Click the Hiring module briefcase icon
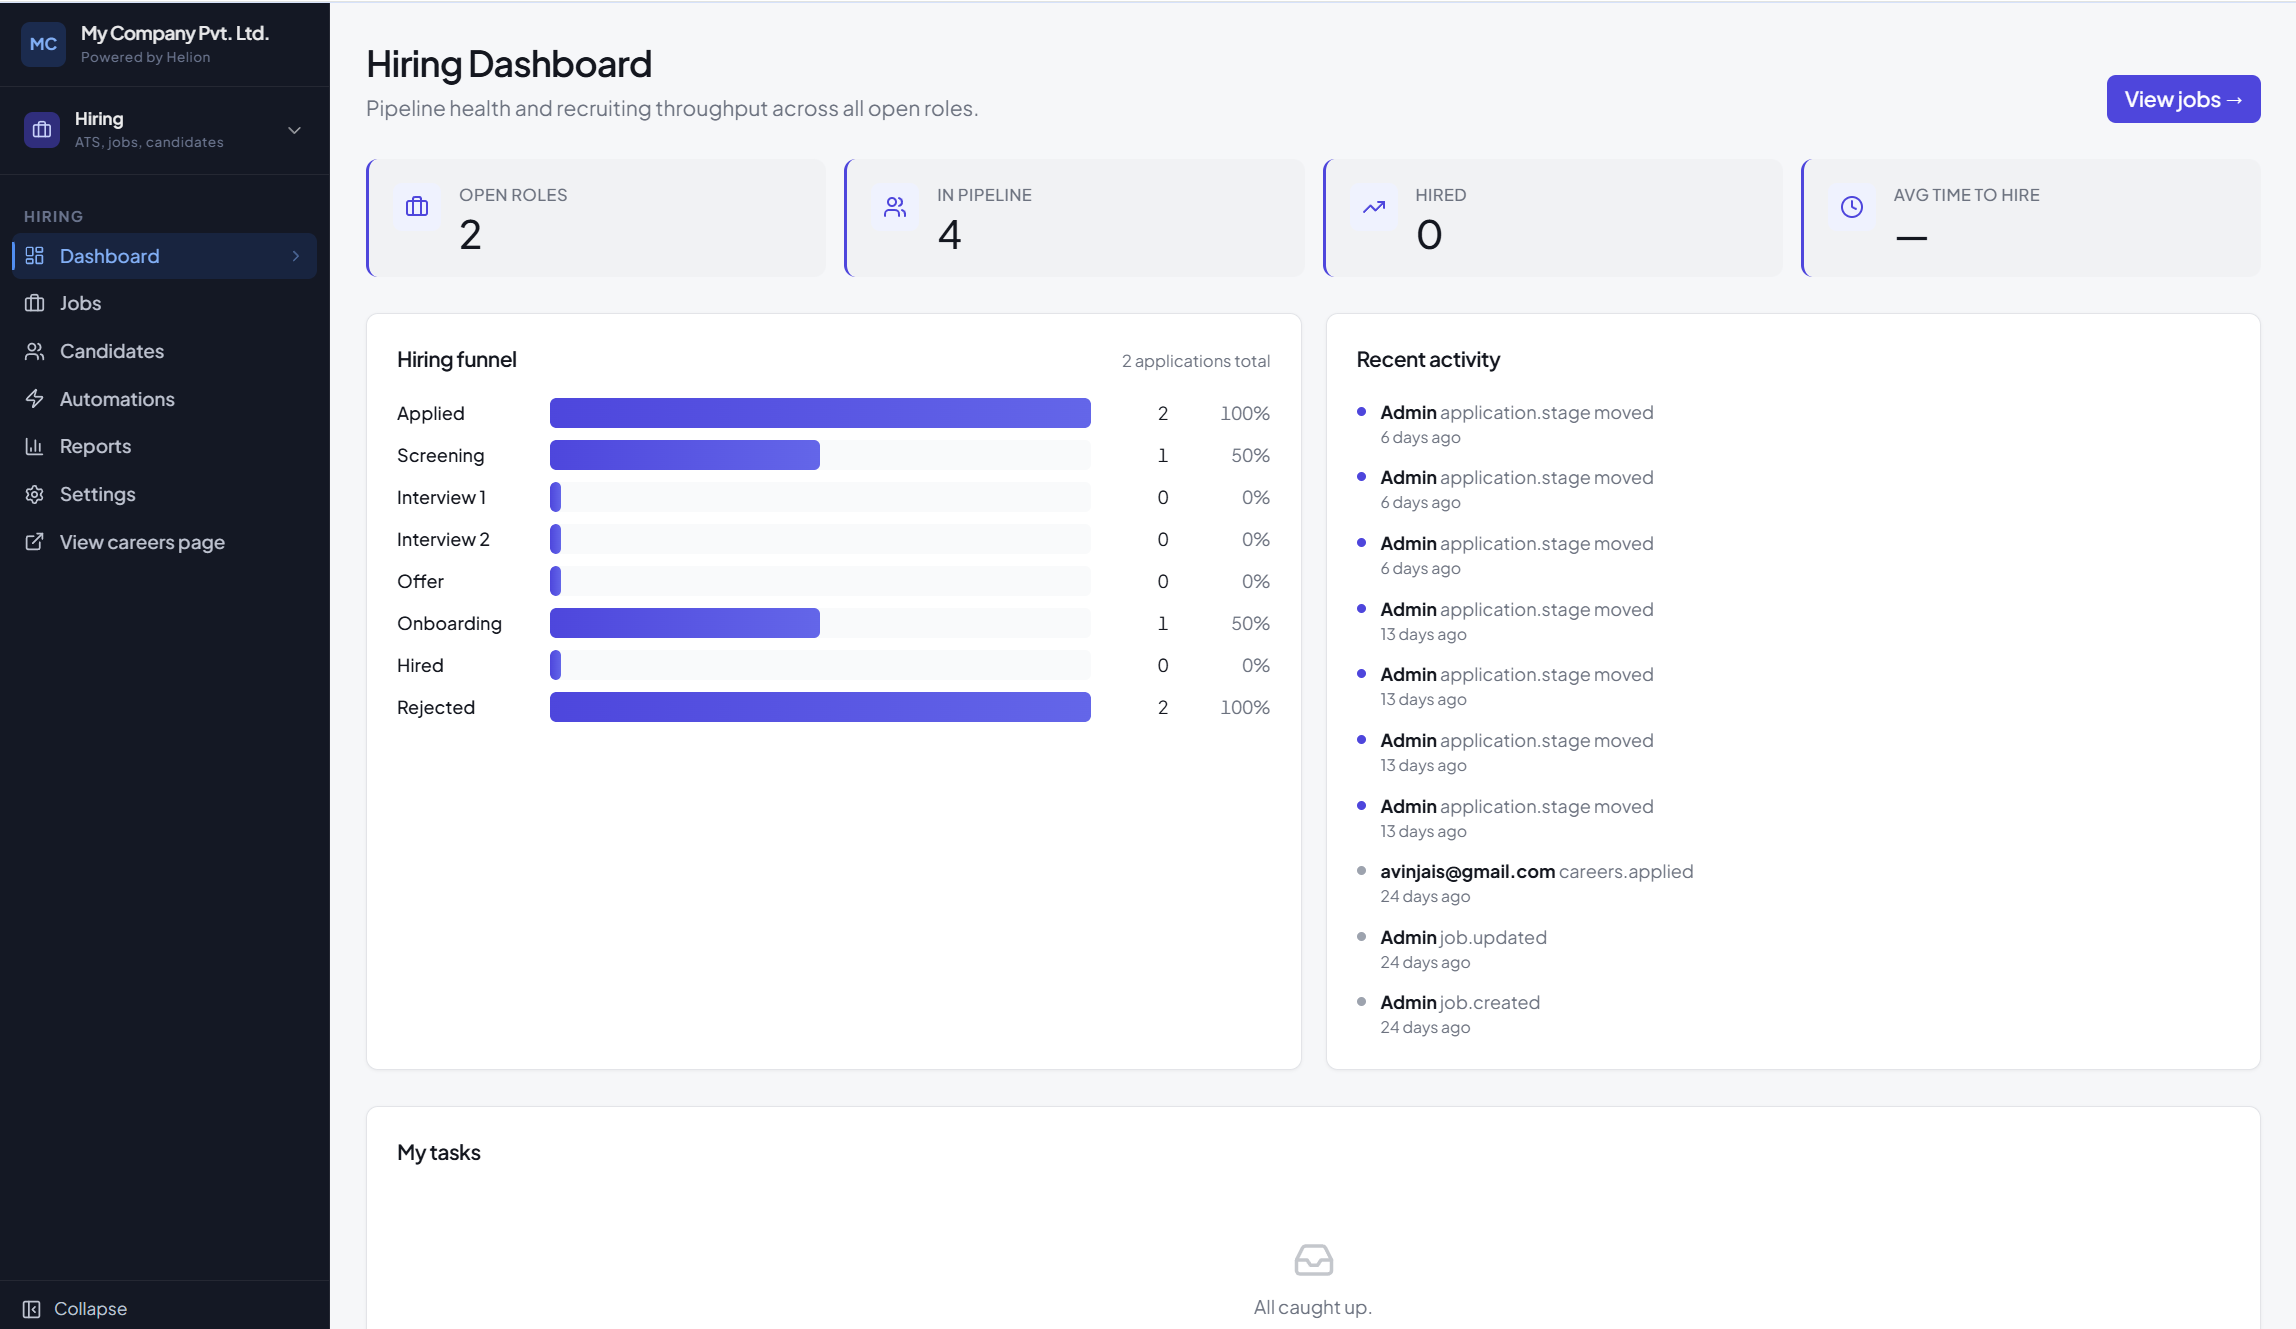The image size is (2296, 1329). (42, 130)
